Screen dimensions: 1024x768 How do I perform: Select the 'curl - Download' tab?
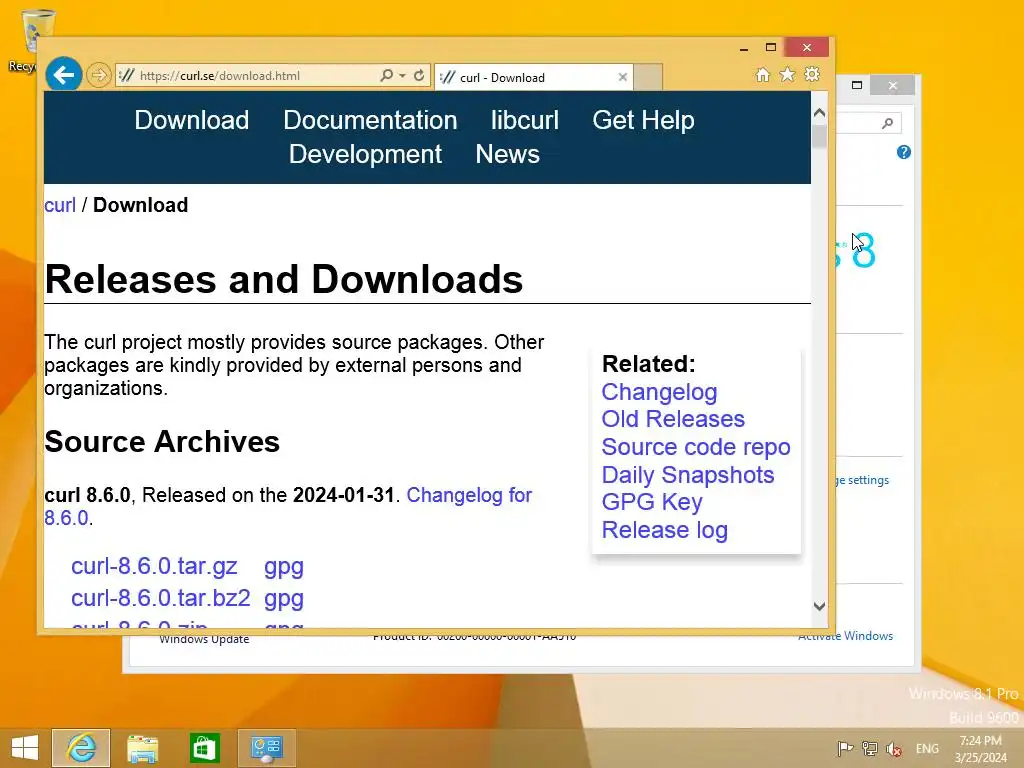(534, 77)
